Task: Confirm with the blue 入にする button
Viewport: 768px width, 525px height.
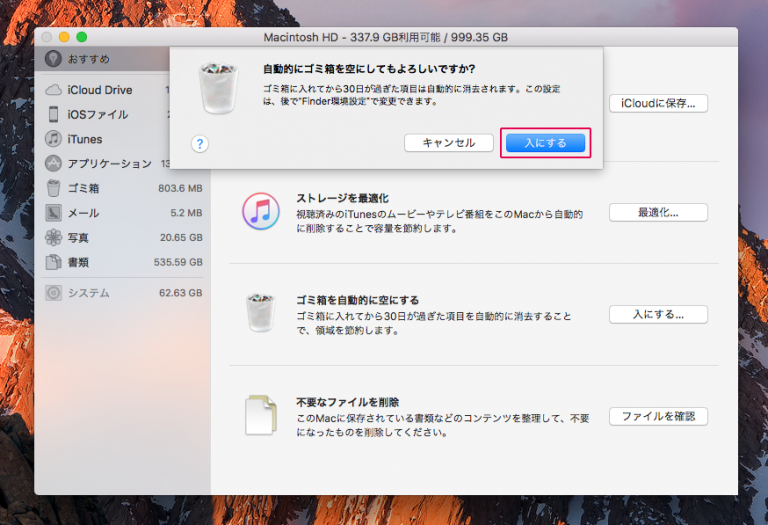Action: tap(545, 143)
